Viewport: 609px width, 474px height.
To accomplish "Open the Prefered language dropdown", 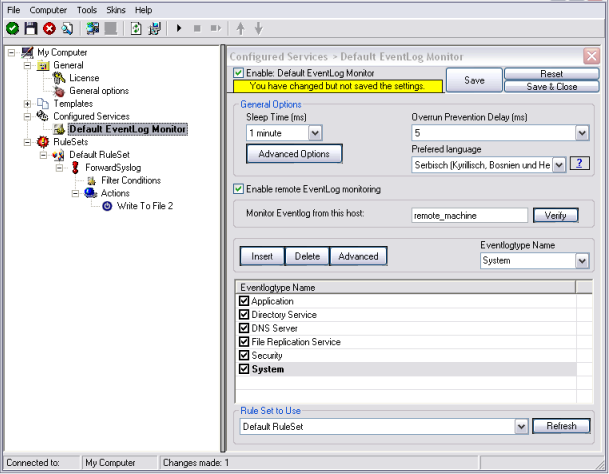I will pos(559,165).
